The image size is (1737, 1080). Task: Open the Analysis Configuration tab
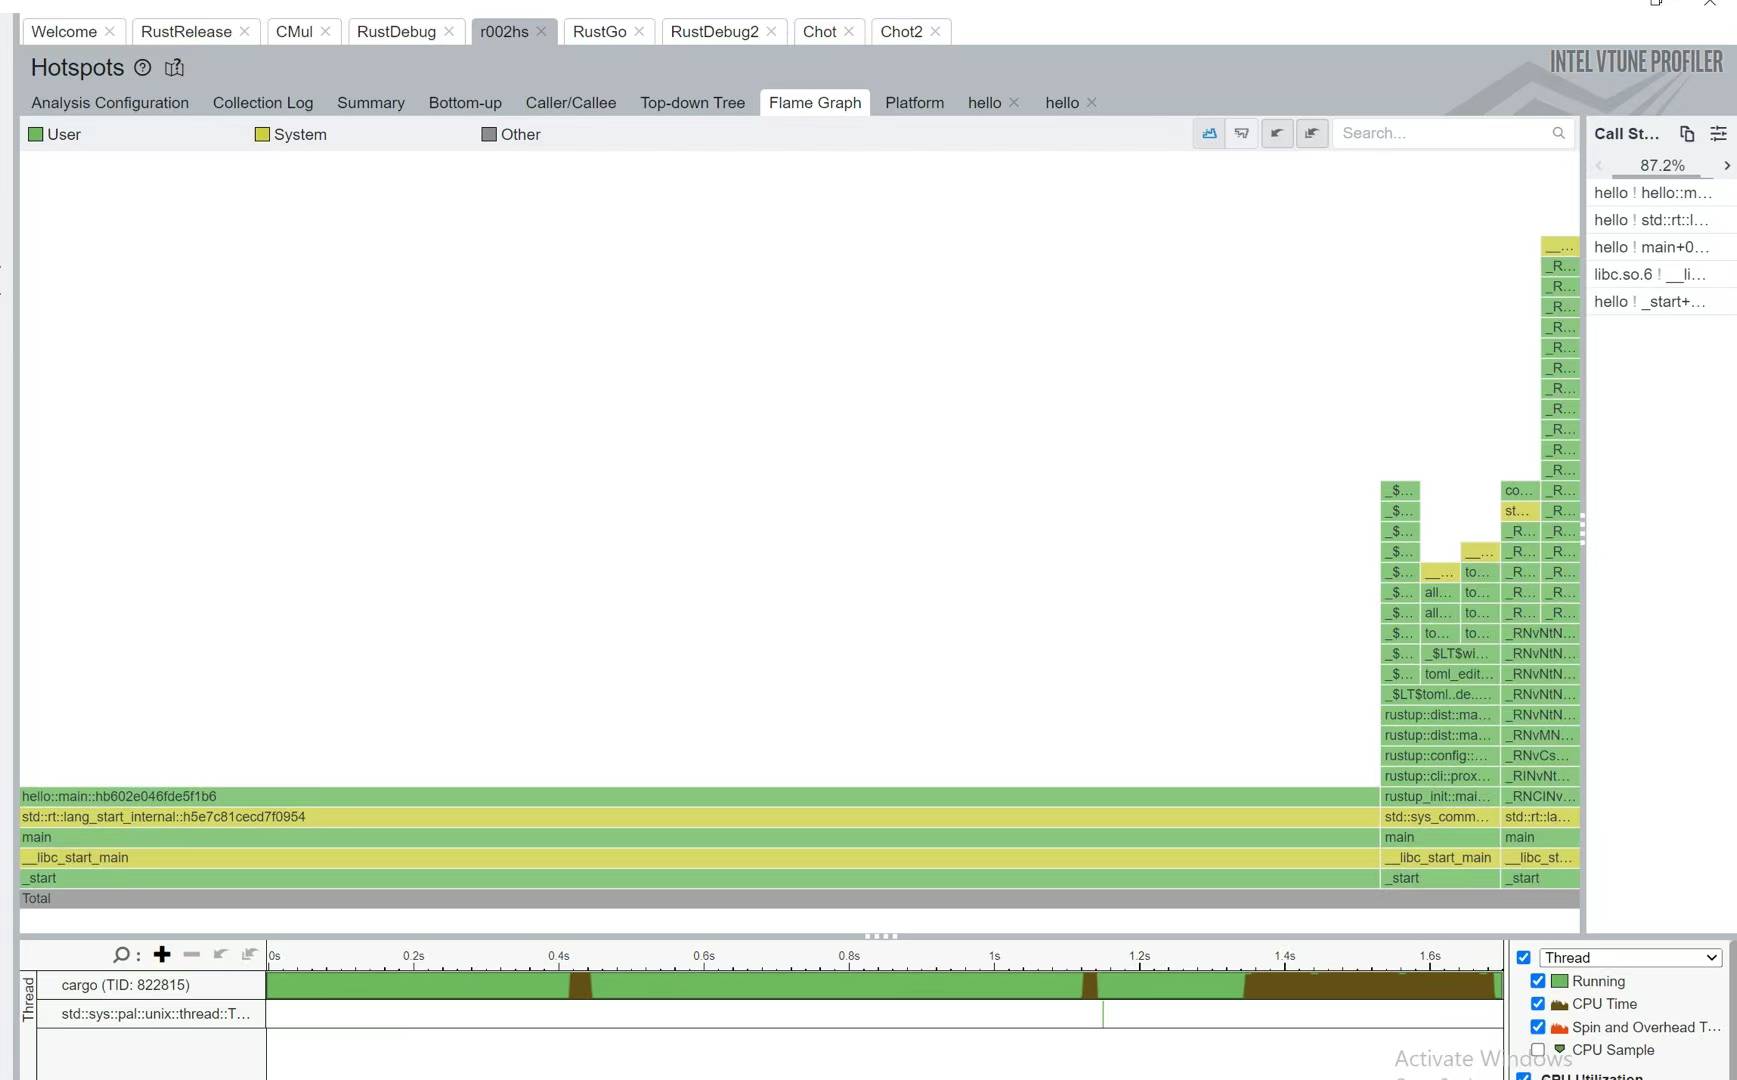click(x=110, y=103)
